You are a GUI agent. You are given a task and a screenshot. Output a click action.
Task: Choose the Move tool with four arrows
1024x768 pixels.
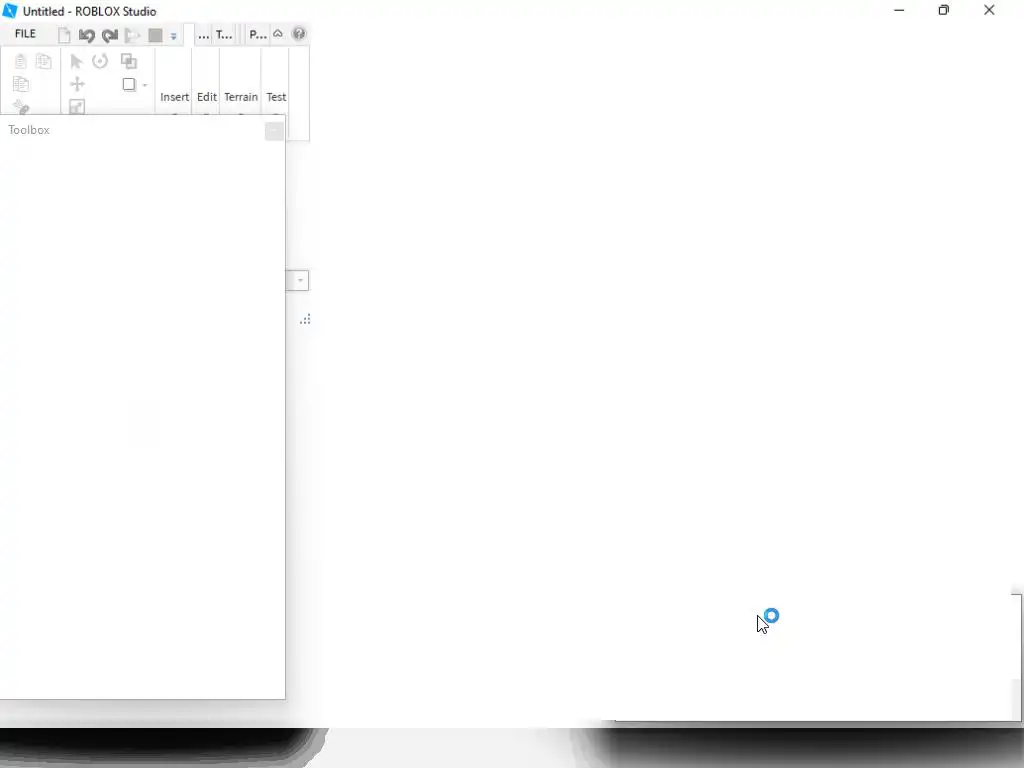point(77,84)
